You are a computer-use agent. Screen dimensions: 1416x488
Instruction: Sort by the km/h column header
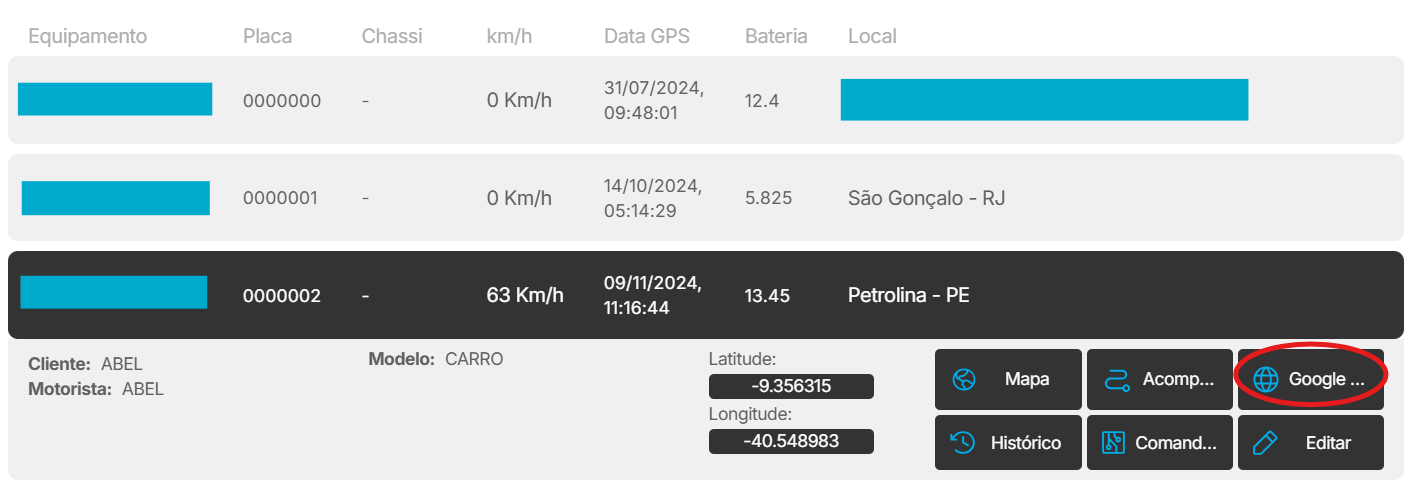(x=511, y=36)
